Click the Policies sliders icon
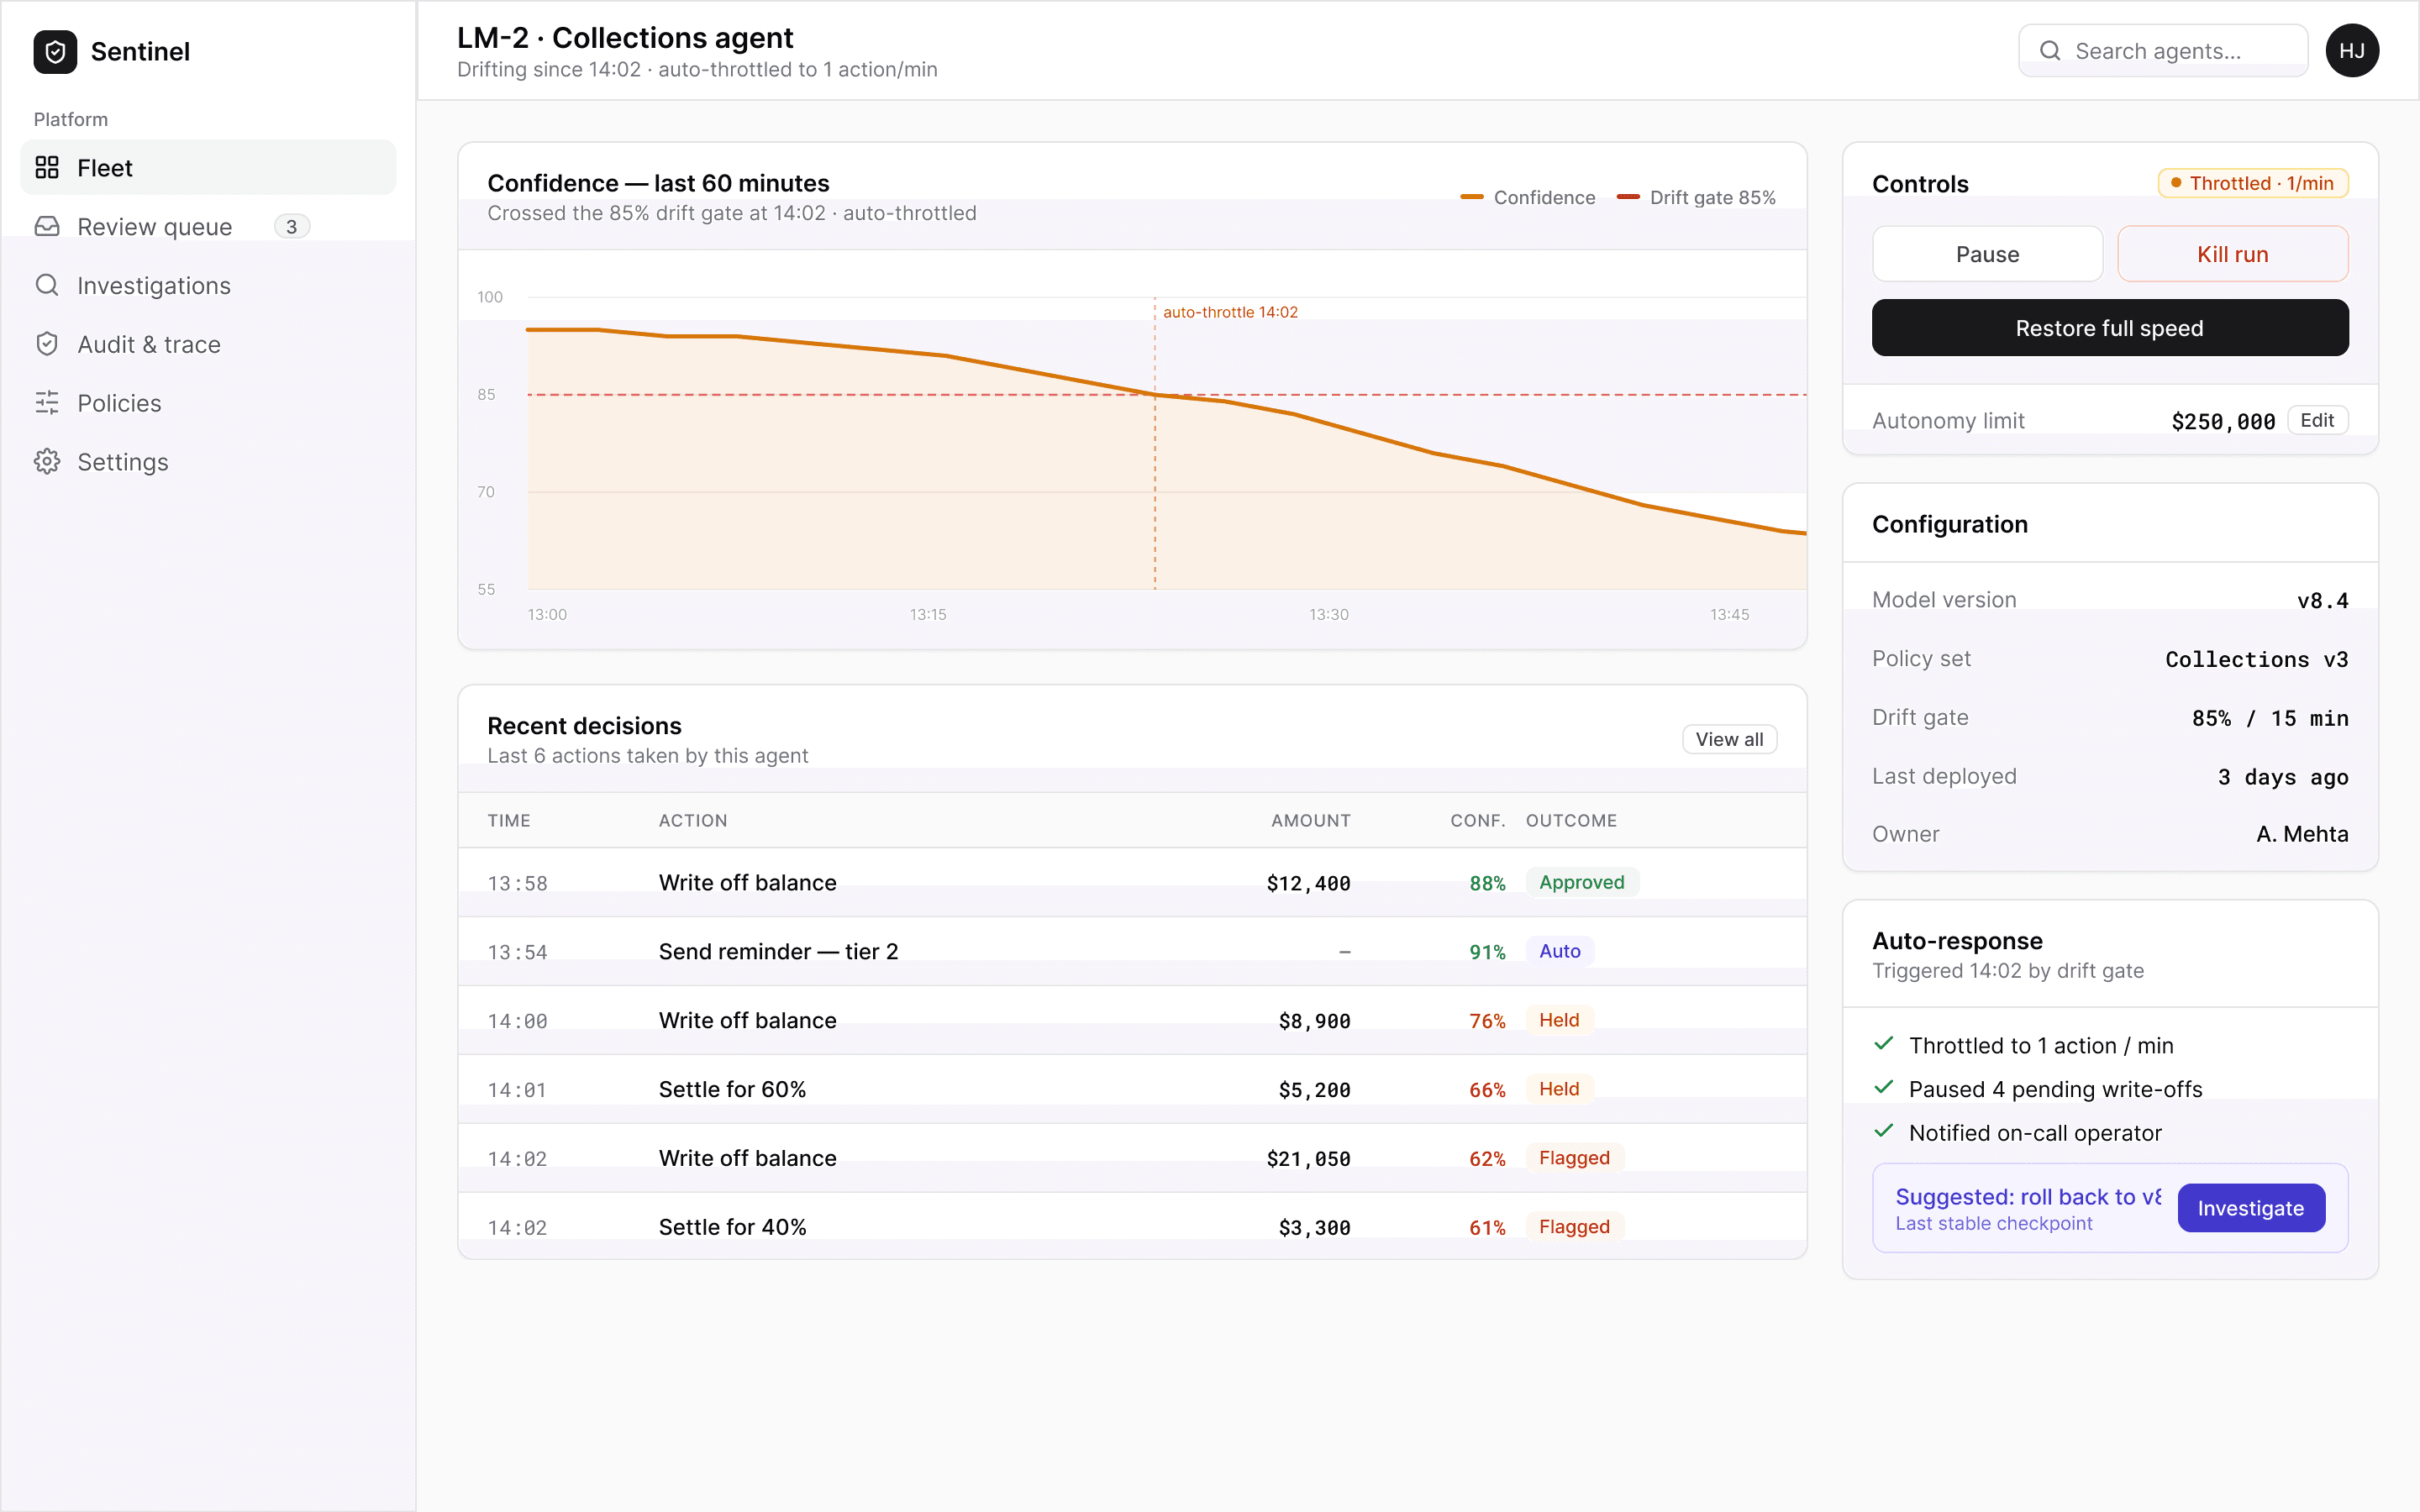2420x1512 pixels. (x=47, y=403)
